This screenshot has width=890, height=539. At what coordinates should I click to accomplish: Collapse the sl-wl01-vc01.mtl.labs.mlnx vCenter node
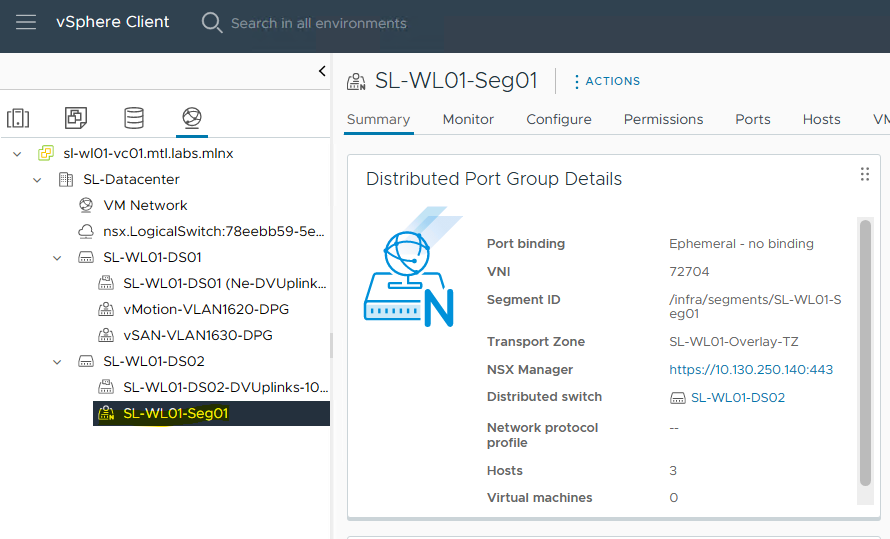[17, 154]
